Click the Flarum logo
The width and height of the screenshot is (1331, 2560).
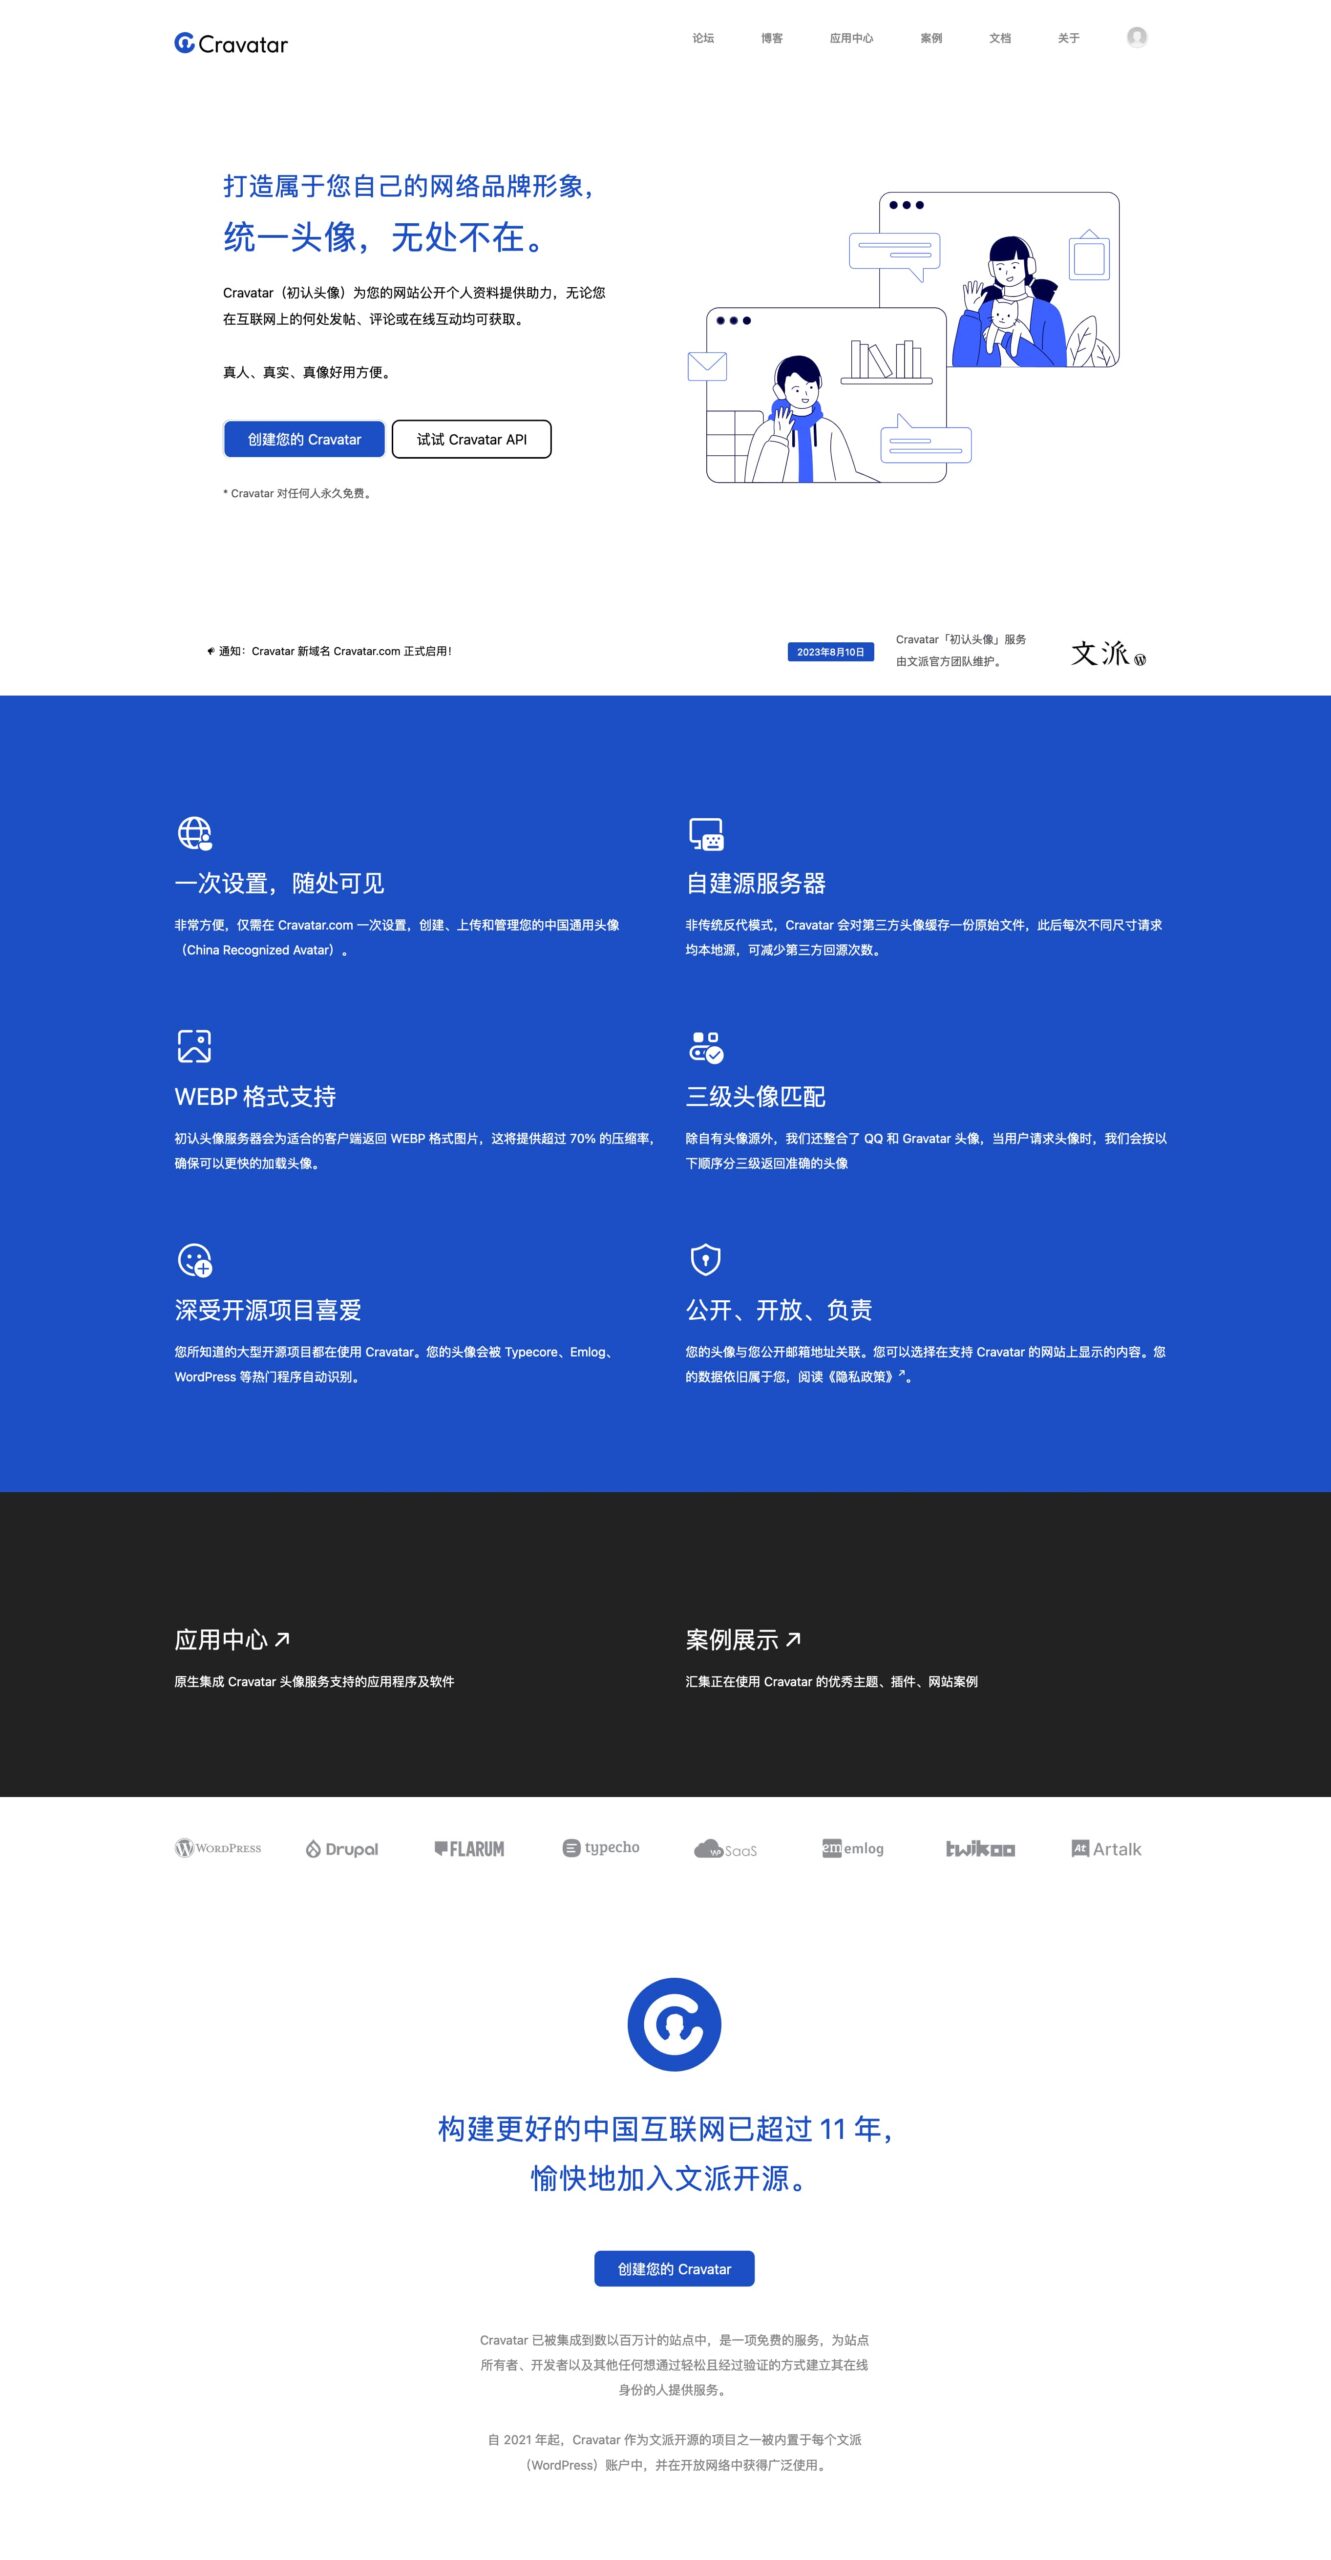pos(469,1849)
